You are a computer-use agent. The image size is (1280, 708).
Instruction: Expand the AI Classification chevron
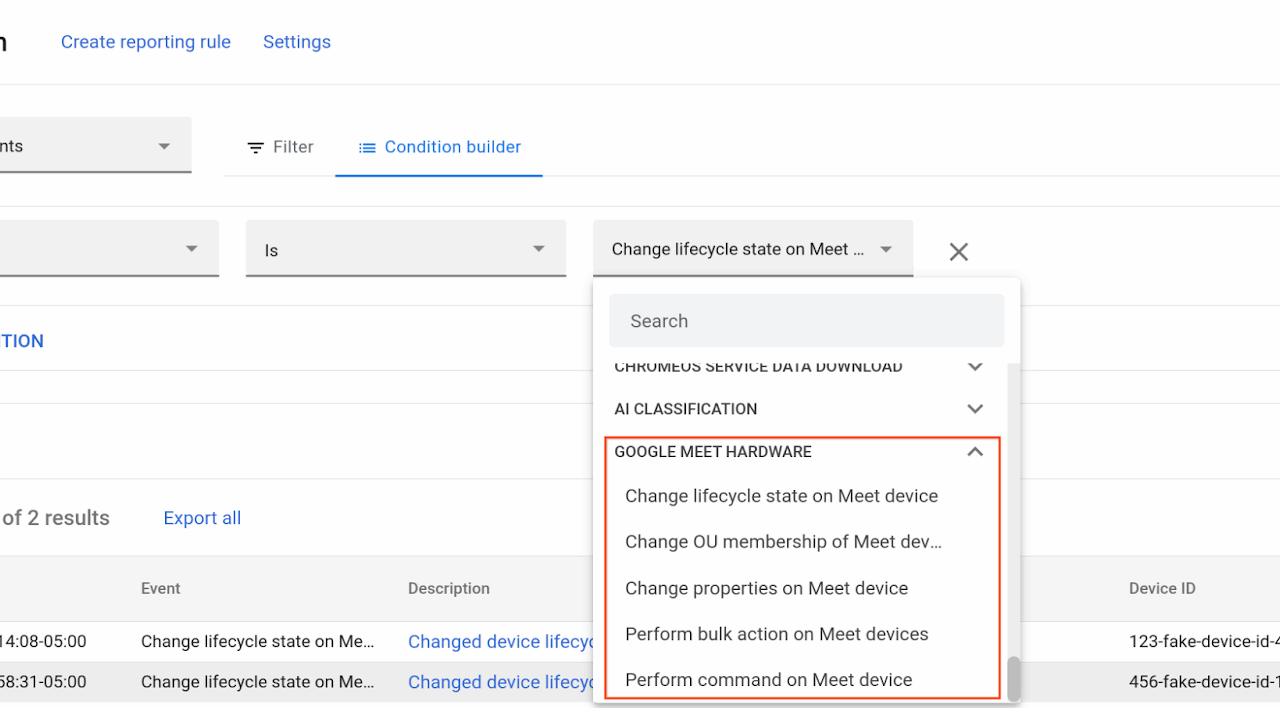pos(975,409)
